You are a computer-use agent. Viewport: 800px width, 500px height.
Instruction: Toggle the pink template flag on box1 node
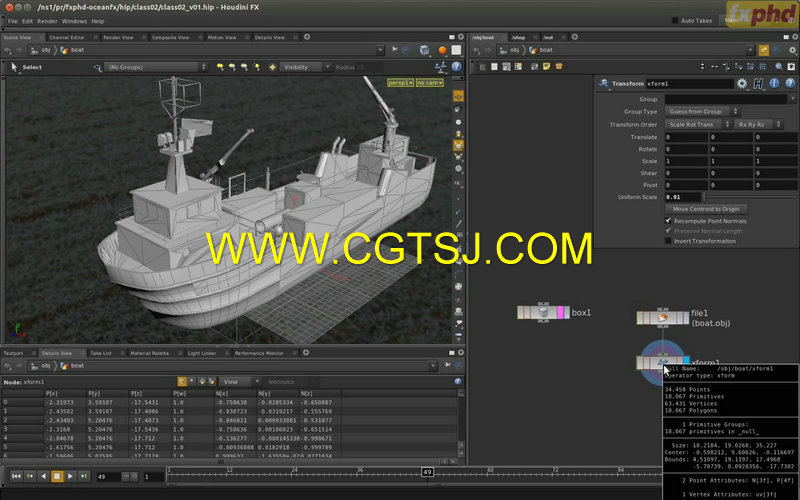coord(560,312)
